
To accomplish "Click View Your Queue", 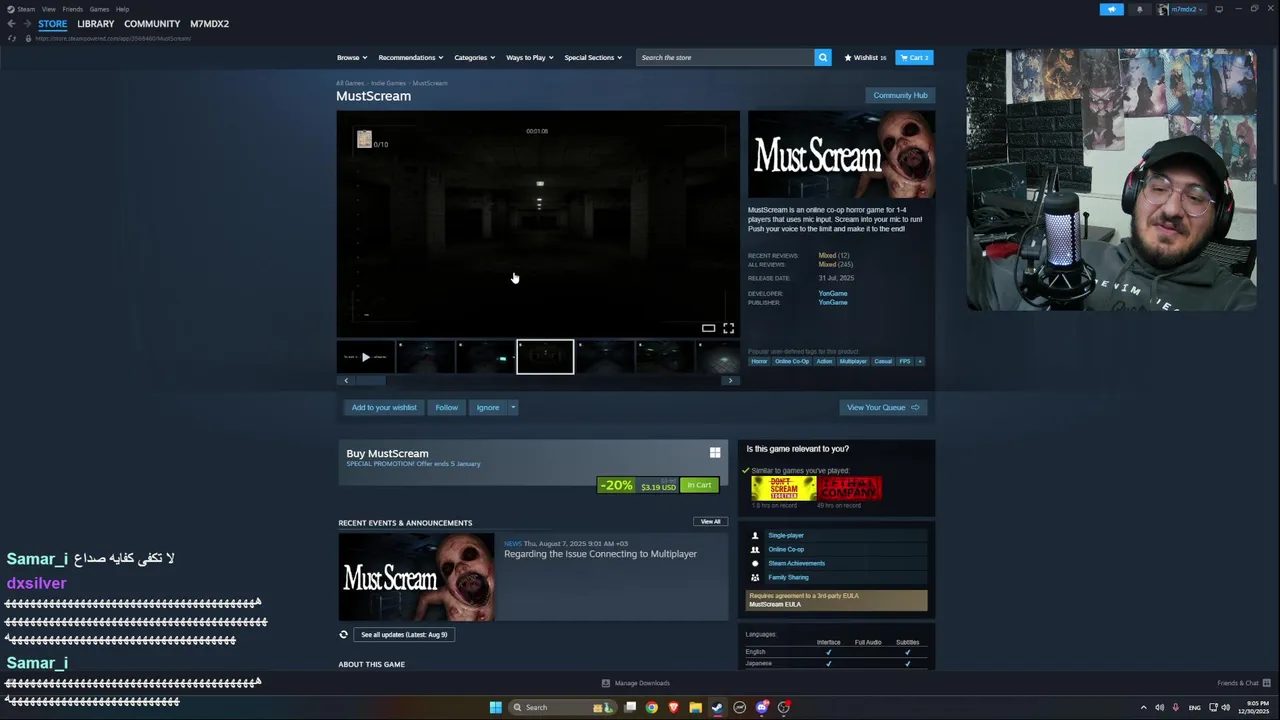I will [x=882, y=407].
